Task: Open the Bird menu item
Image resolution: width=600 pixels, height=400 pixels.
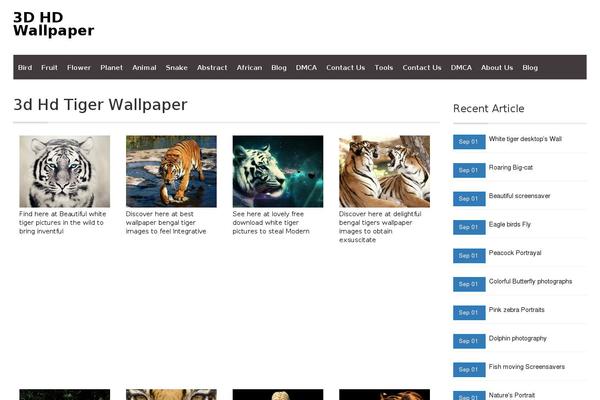Action: (25, 68)
